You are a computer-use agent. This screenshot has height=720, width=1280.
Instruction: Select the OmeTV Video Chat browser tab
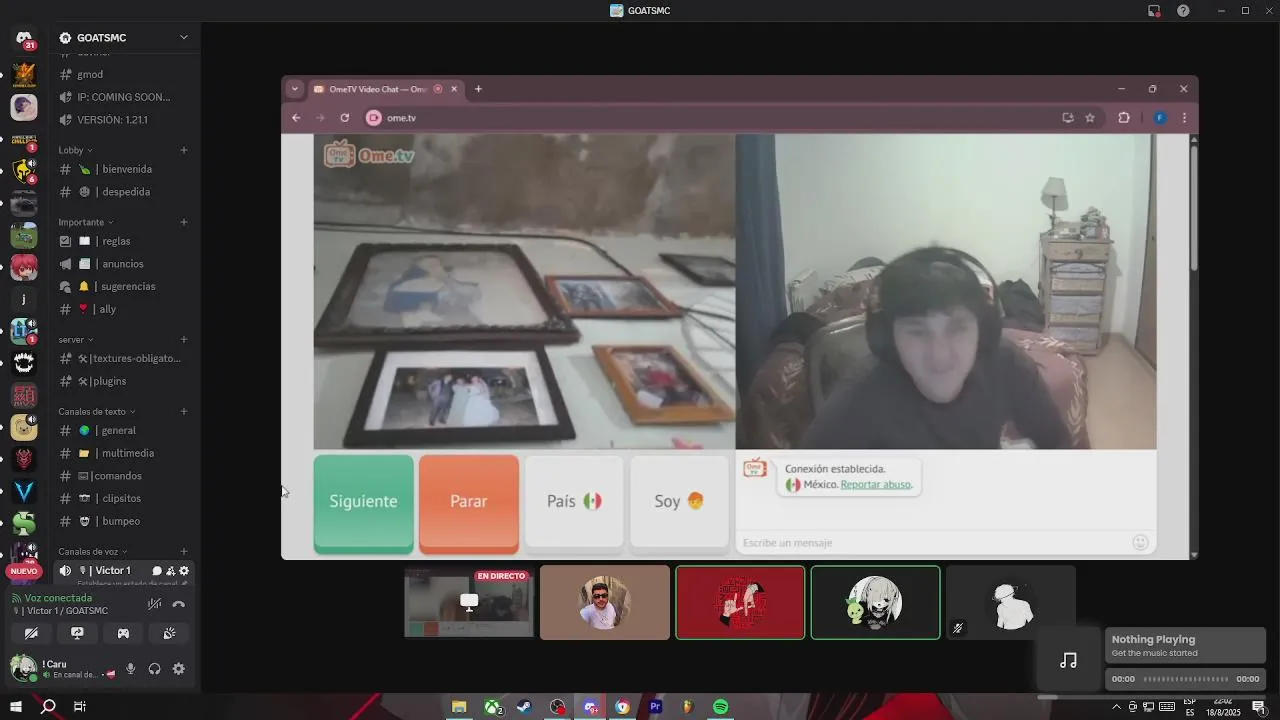pos(385,89)
